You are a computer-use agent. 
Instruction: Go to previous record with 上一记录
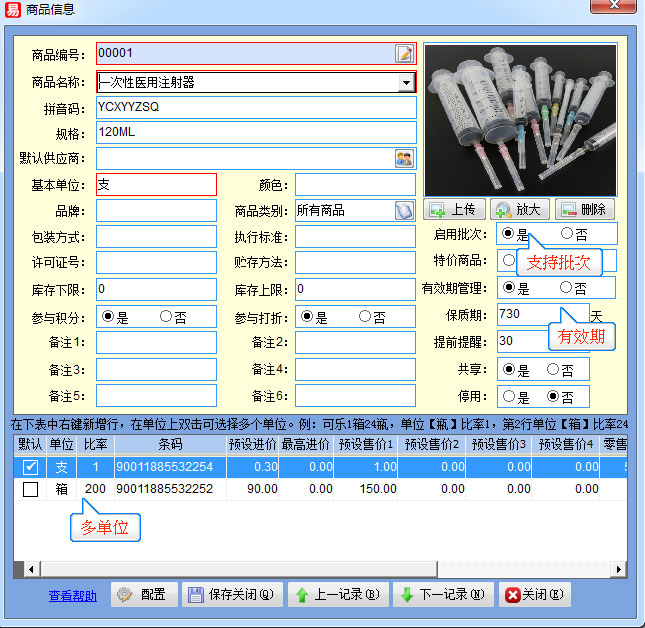click(338, 594)
